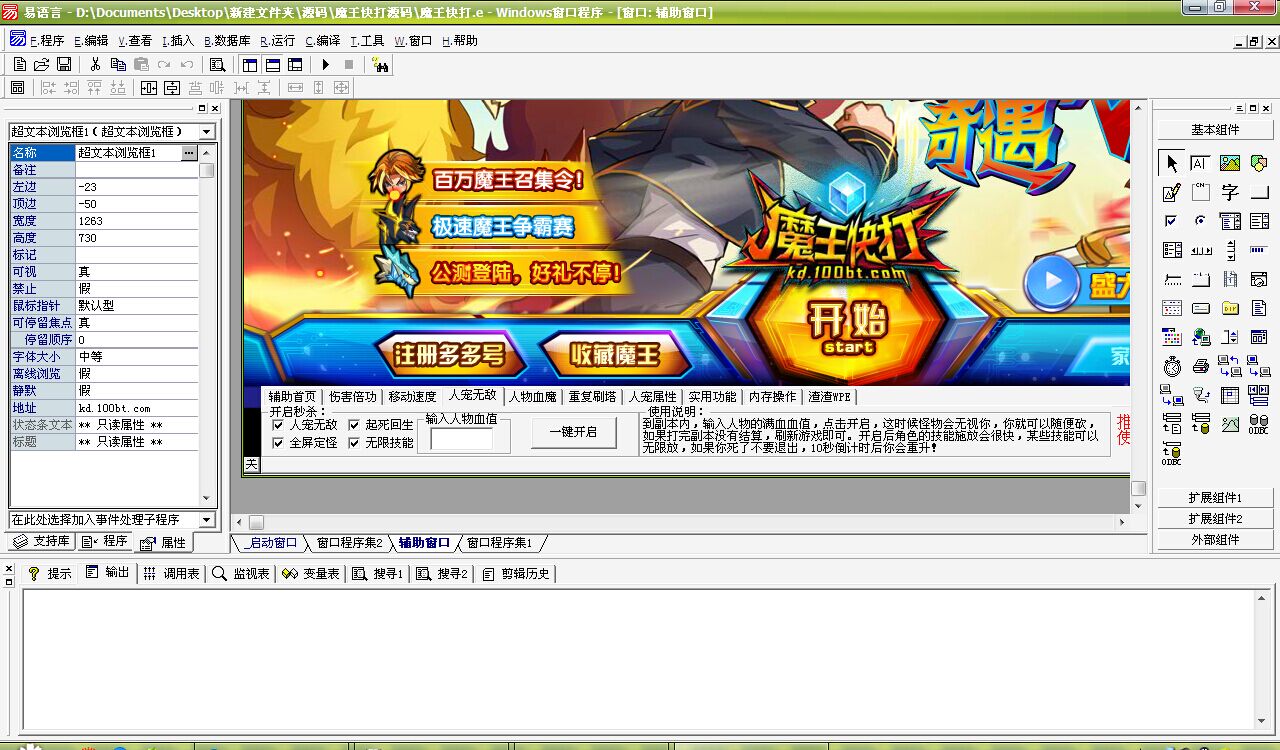The width and height of the screenshot is (1280, 750).
Task: Open the component selector dropdown 超文本浏览框1
Action: (206, 132)
